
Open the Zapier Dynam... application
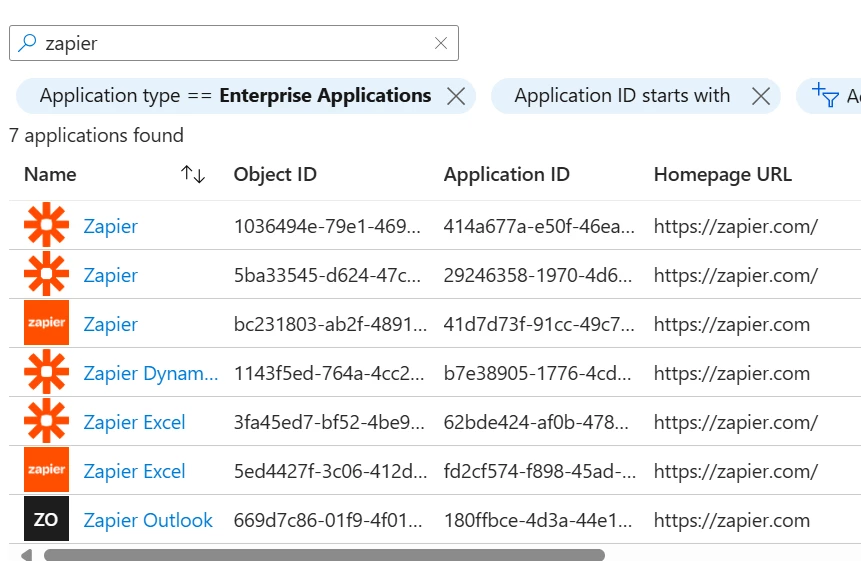[150, 373]
